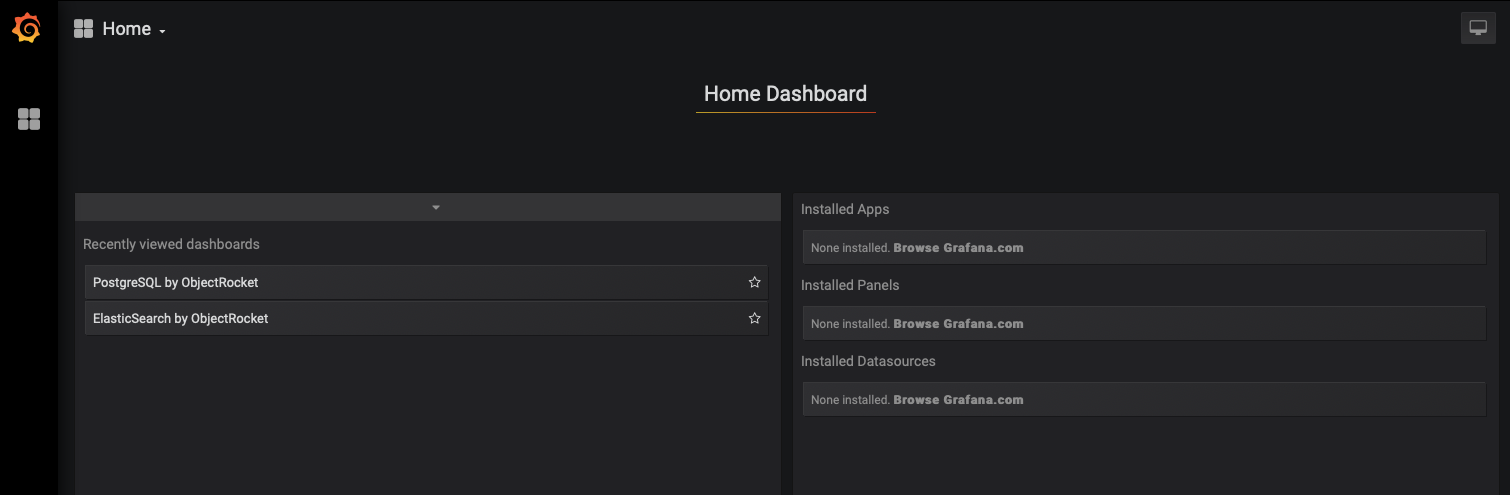This screenshot has height=495, width=1510.
Task: Click the None installed text under Installed Apps
Action: (x=850, y=248)
